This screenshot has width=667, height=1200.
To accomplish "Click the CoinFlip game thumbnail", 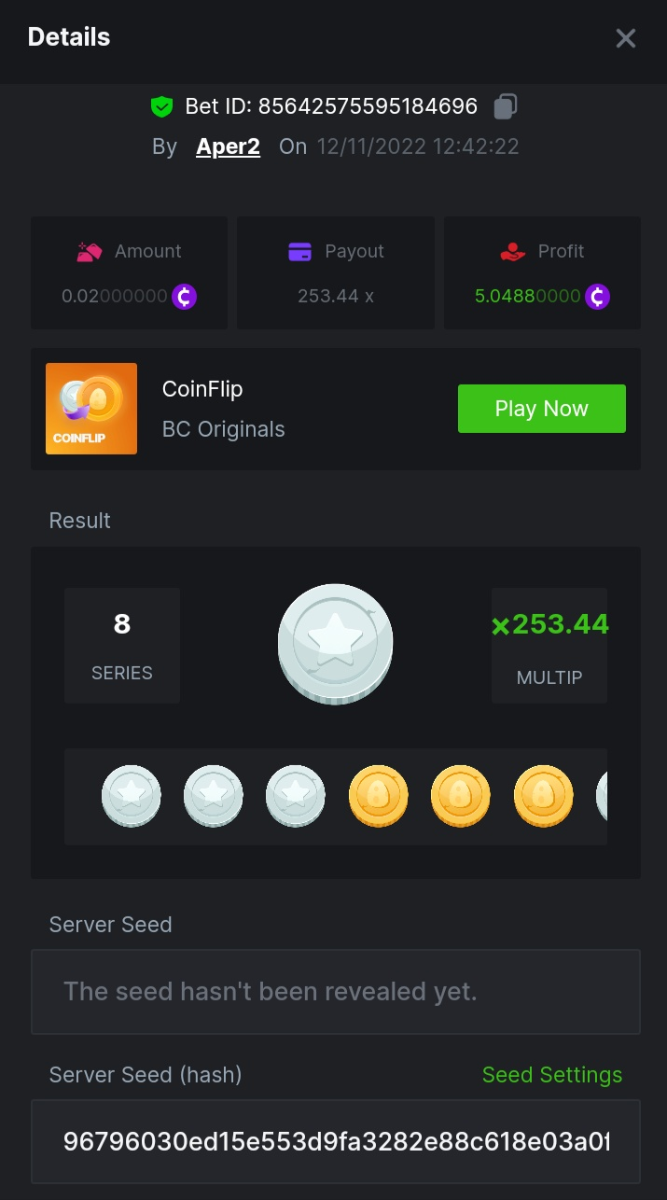I will click(91, 408).
